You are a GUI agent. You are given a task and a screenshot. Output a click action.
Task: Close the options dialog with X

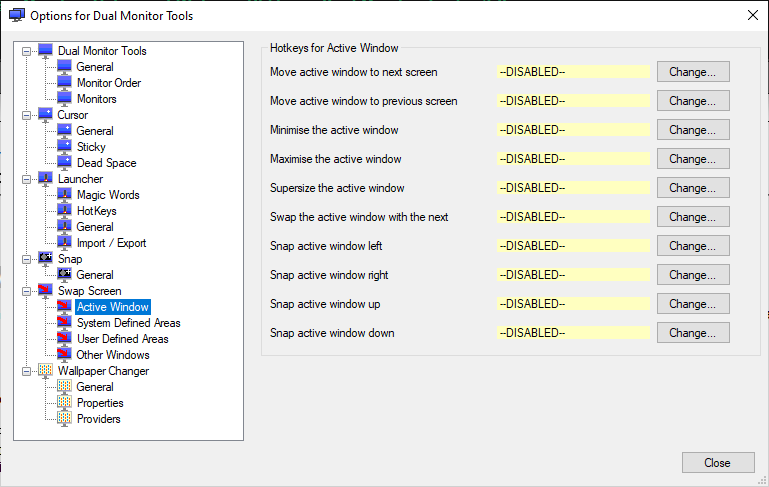tap(753, 15)
